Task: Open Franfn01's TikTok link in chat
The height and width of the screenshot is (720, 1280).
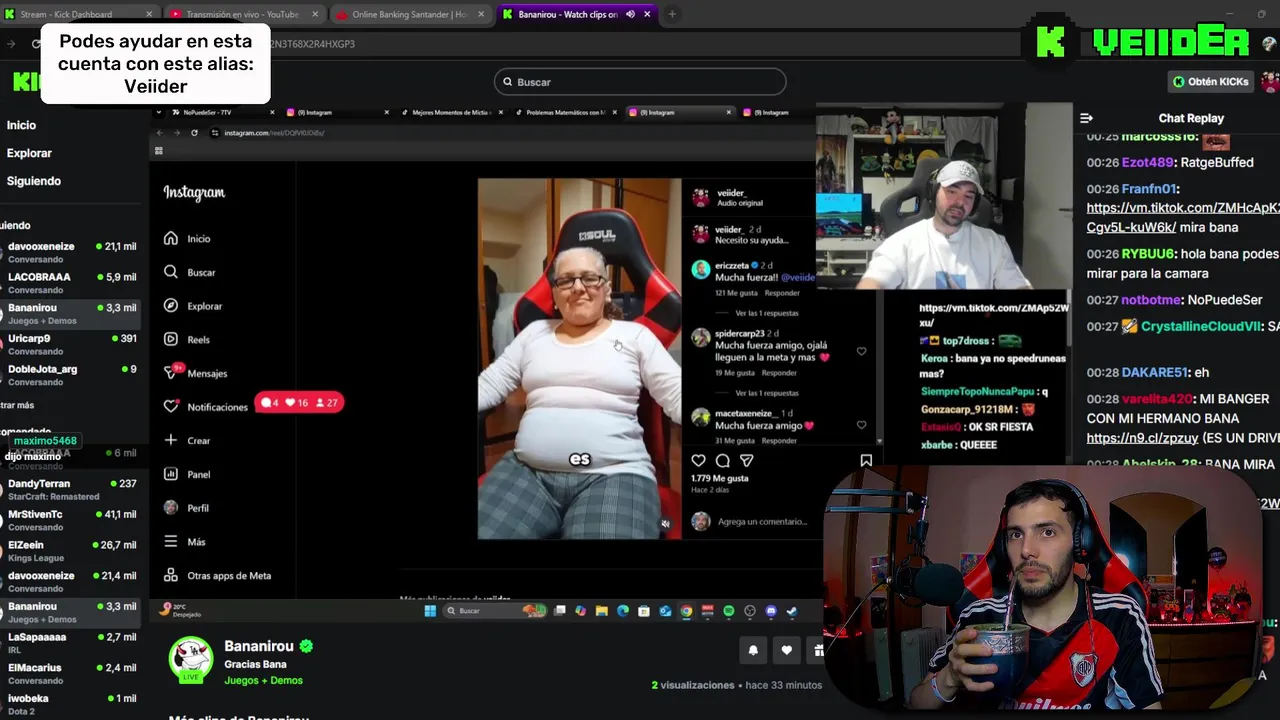Action: click(x=1183, y=217)
